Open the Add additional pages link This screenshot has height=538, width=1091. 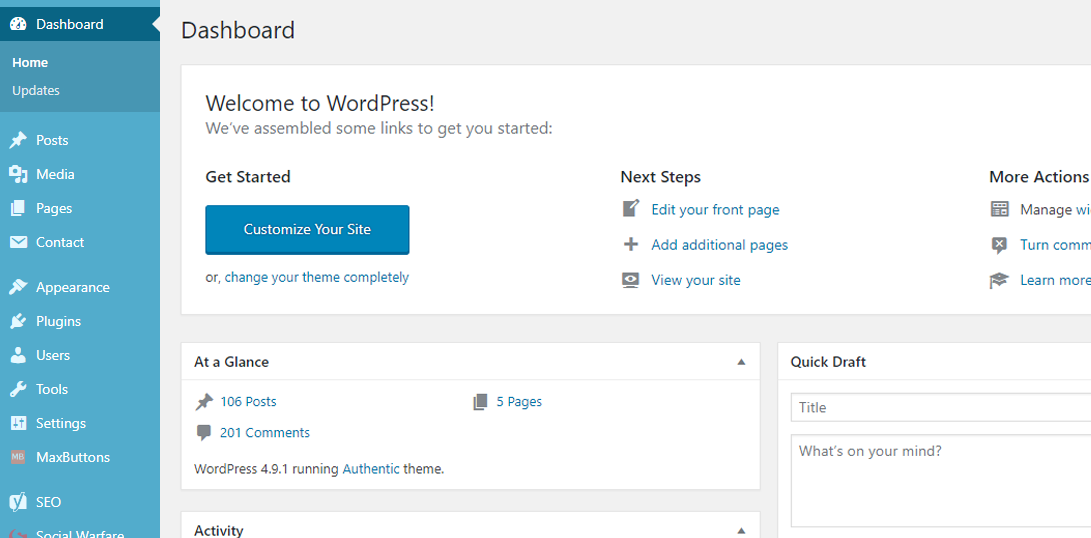(719, 245)
